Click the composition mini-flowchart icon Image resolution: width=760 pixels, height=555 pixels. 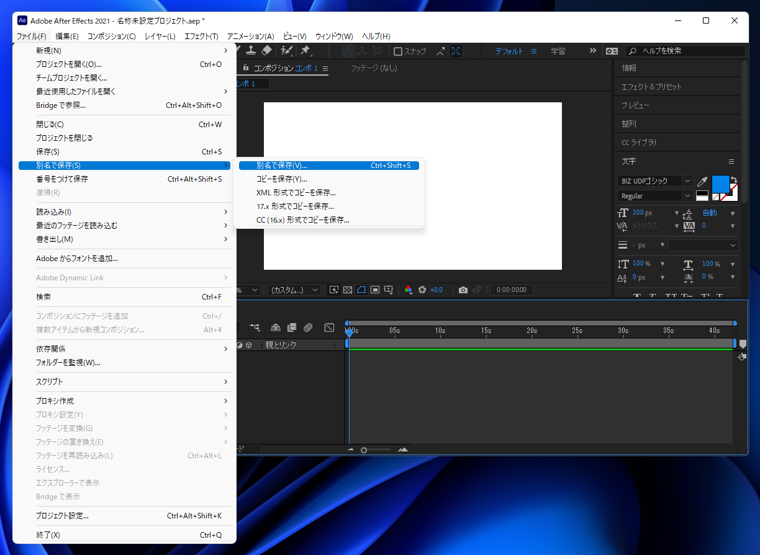point(254,328)
